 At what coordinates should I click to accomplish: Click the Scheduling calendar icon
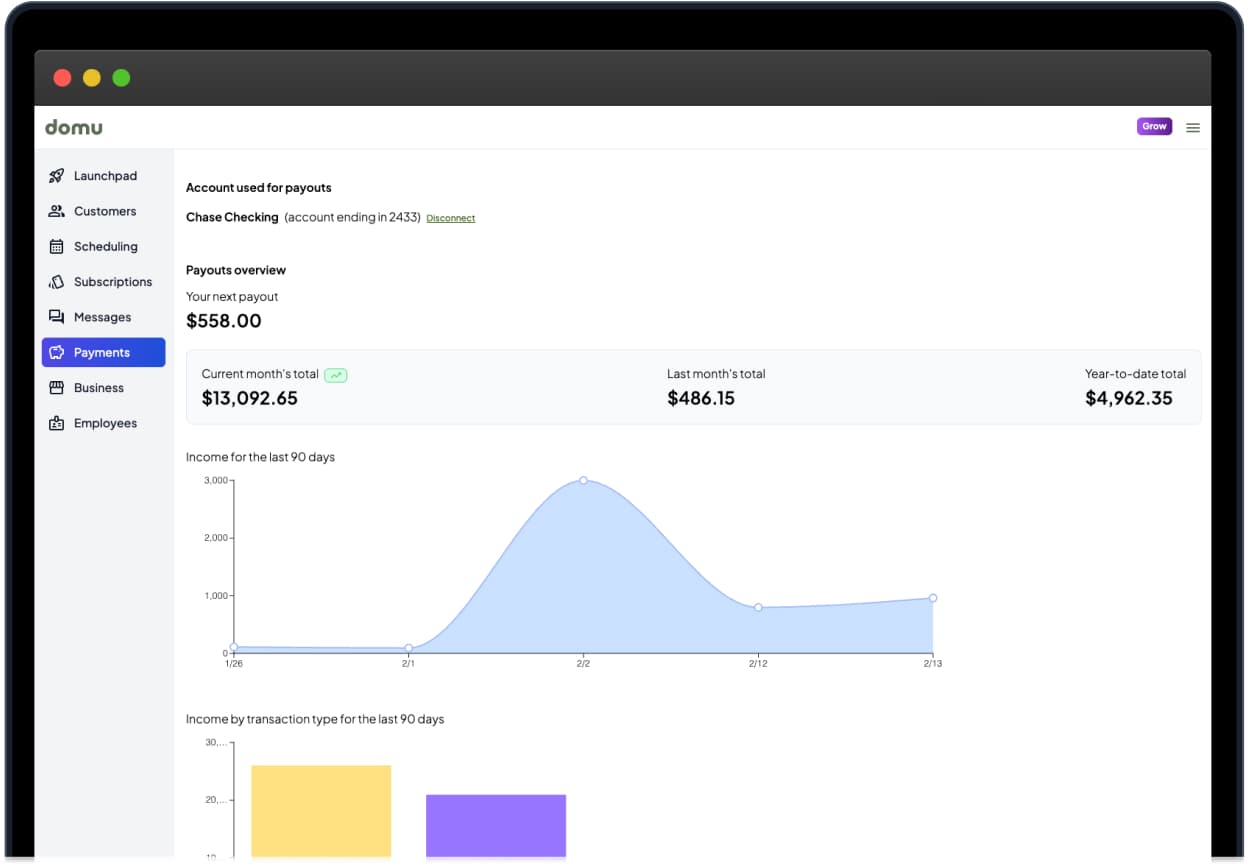click(57, 247)
